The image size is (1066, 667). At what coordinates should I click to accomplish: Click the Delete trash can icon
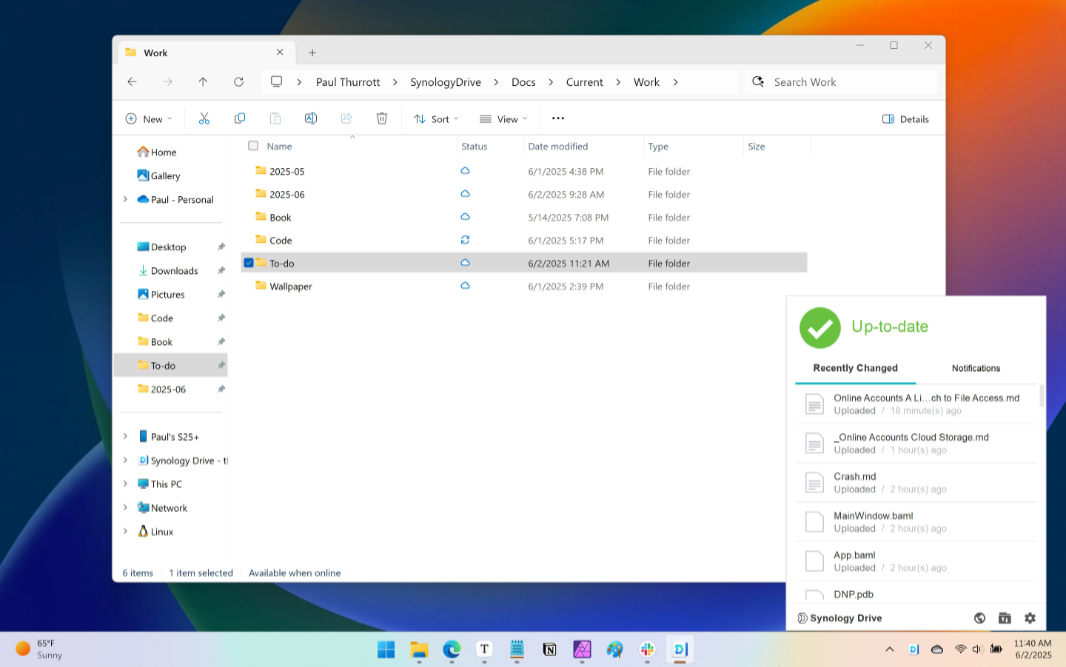coord(382,119)
